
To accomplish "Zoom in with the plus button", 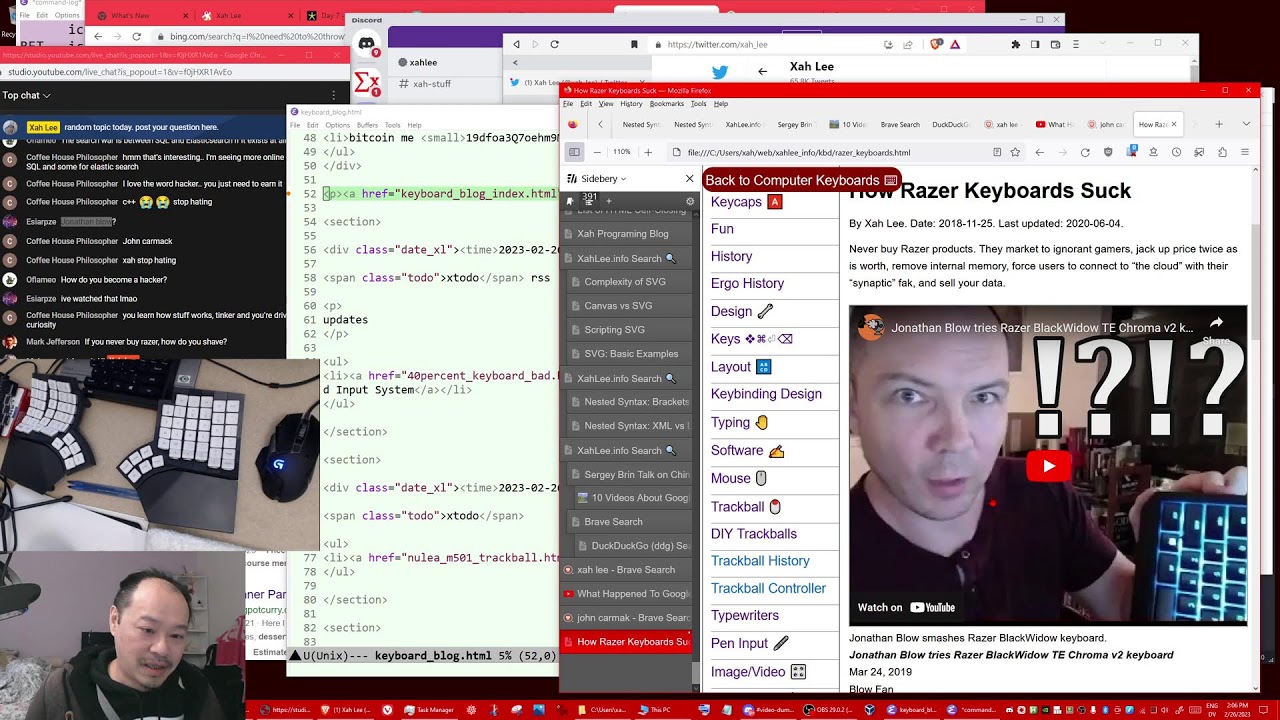I will point(647,152).
